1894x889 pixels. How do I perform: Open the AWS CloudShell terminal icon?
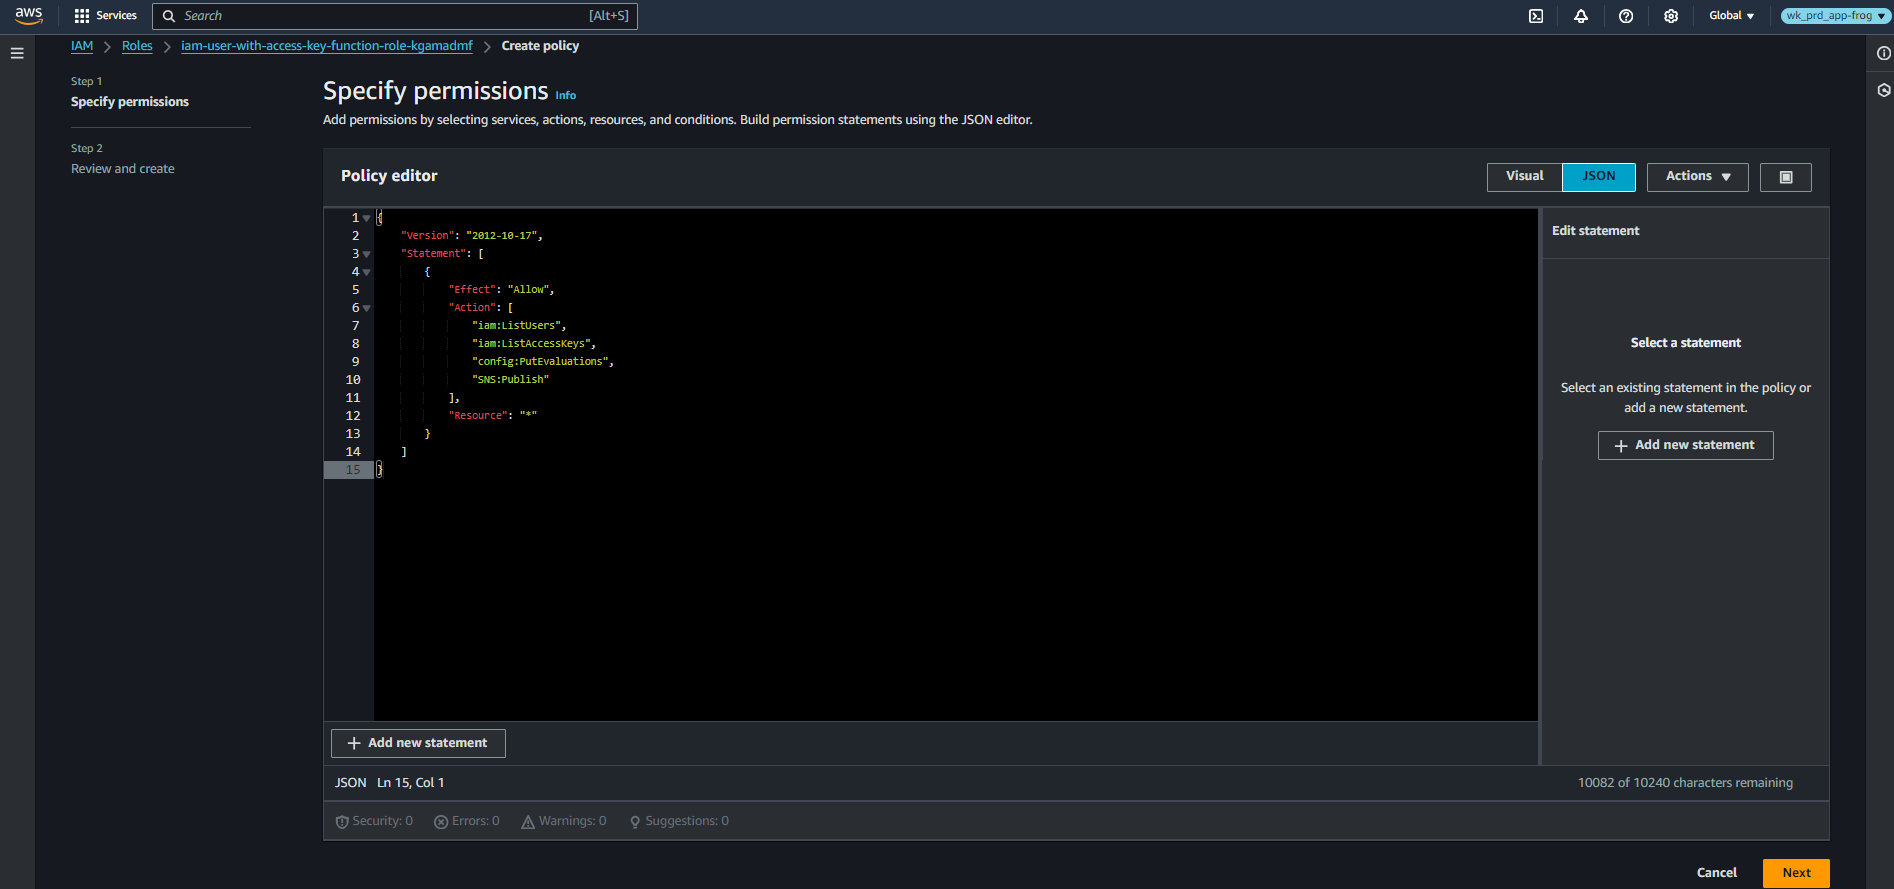pyautogui.click(x=1536, y=16)
